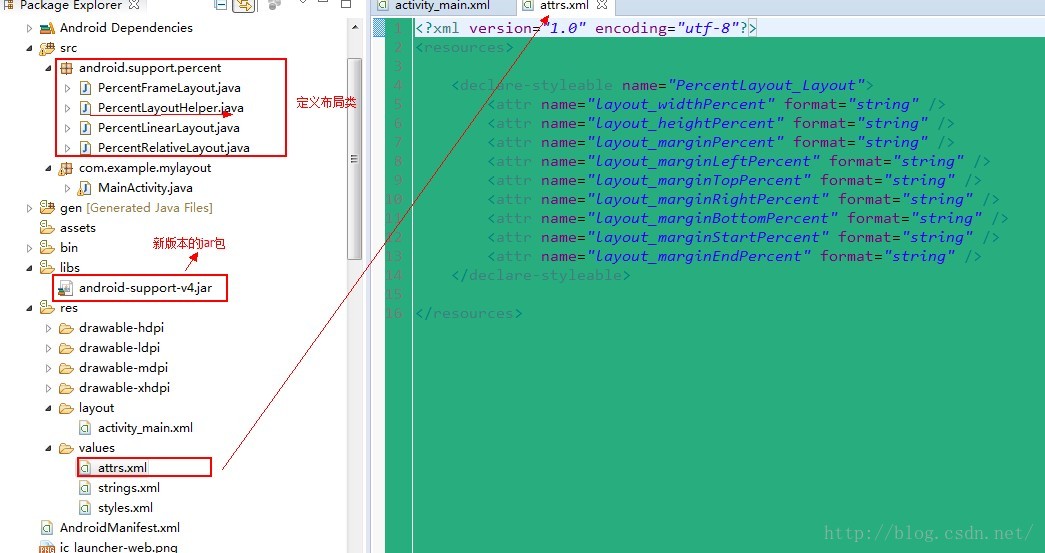Click the drawable-mdpi folder icon

pos(66,368)
